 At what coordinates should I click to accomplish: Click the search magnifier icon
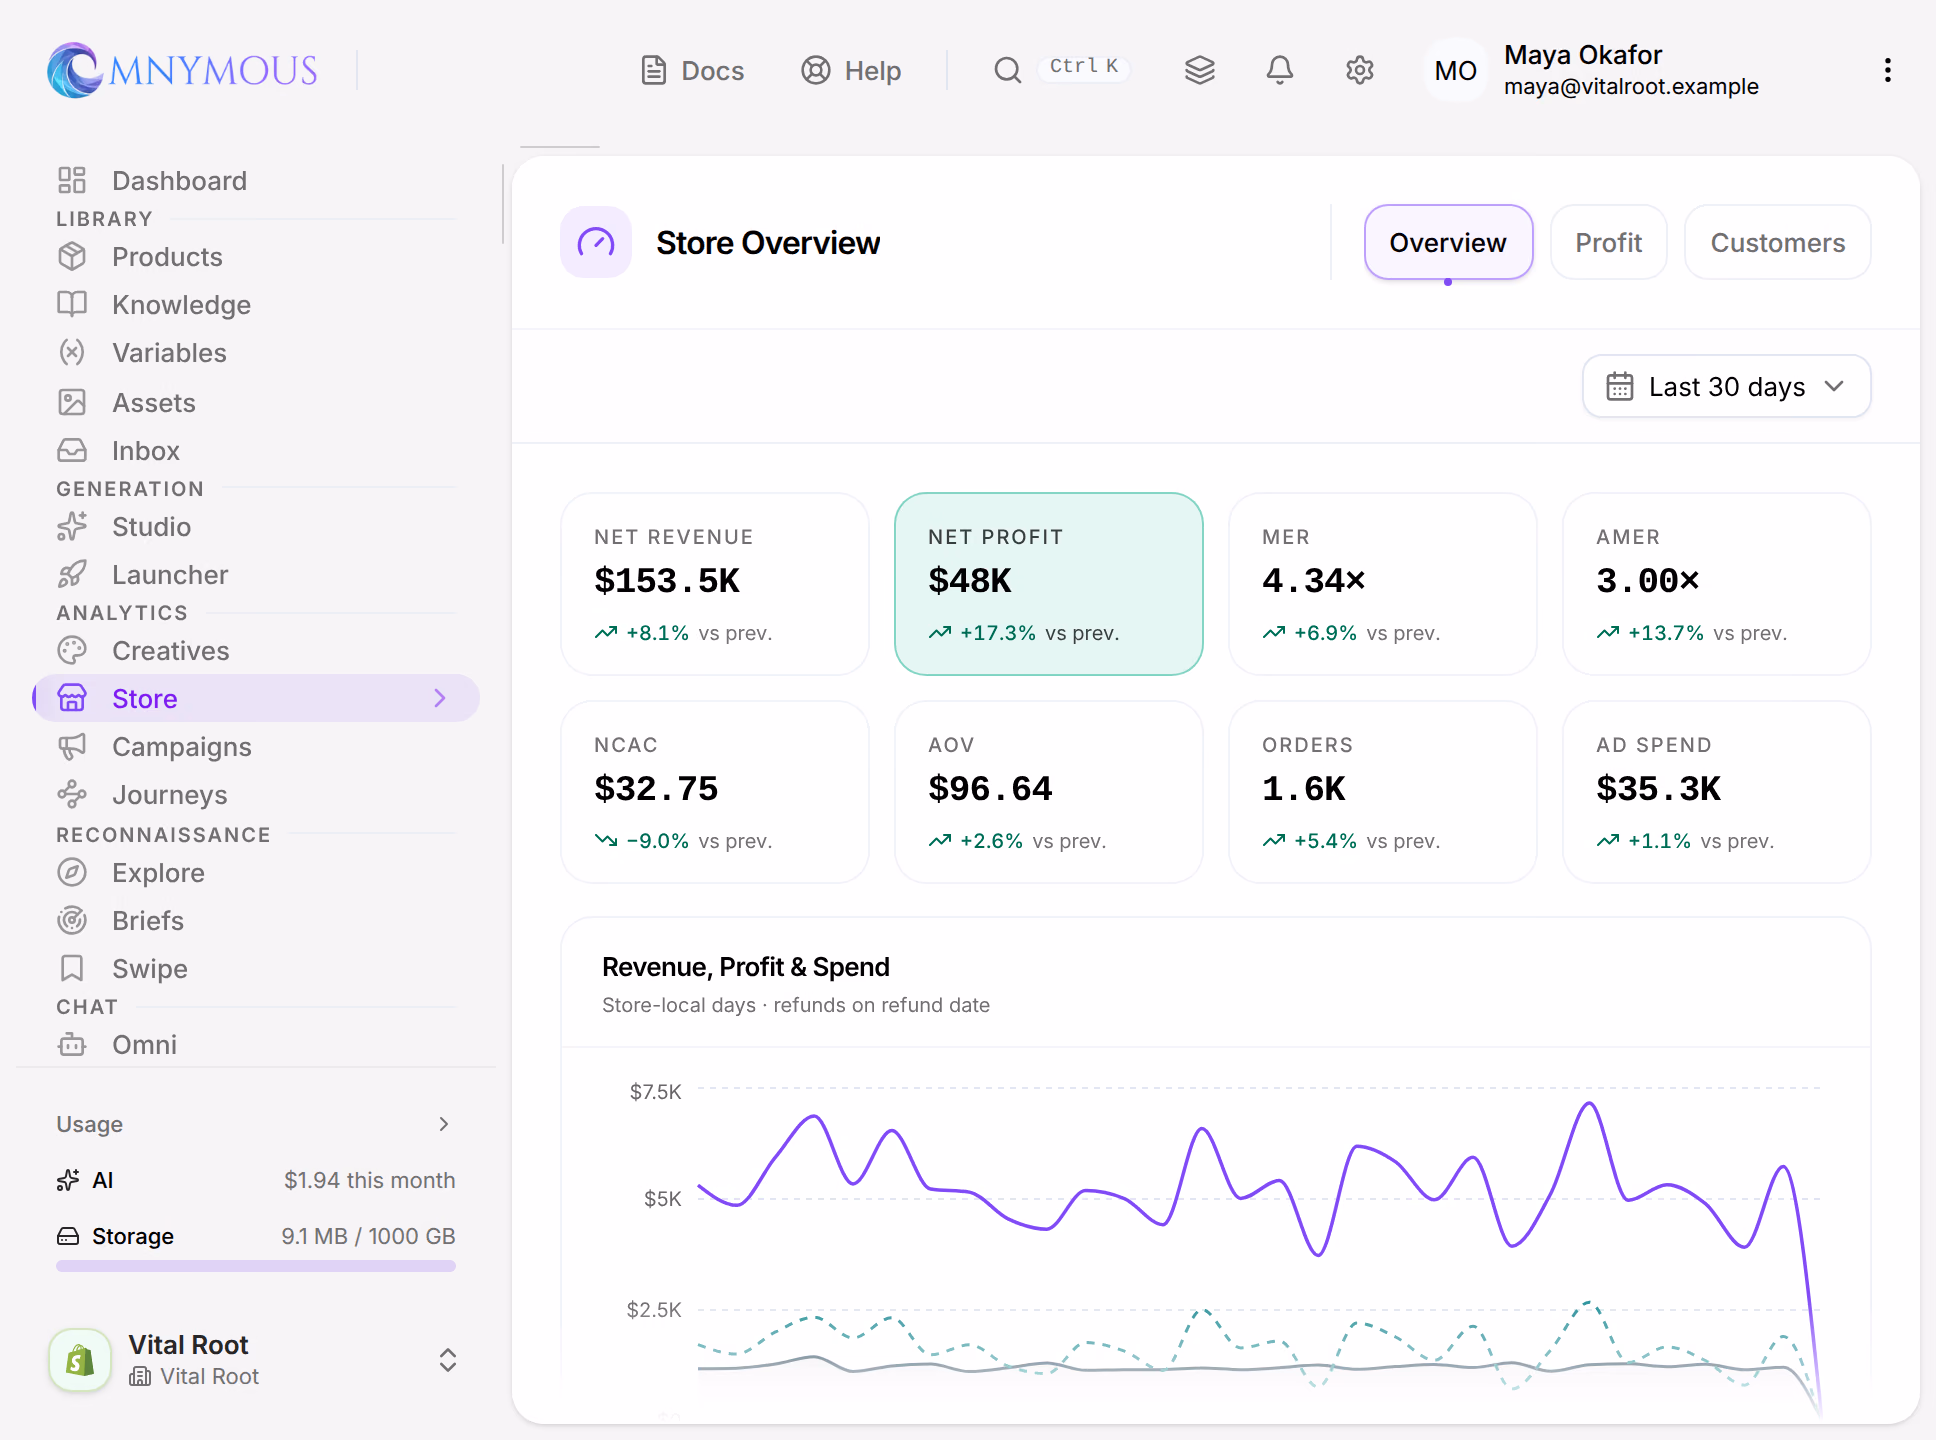click(1007, 70)
